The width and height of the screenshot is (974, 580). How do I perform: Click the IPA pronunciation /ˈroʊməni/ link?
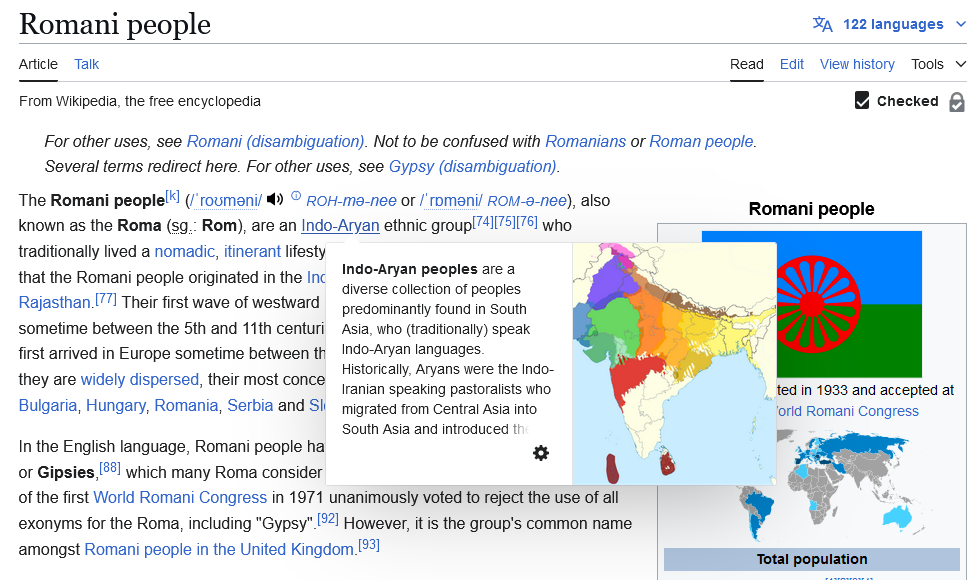[x=226, y=201]
